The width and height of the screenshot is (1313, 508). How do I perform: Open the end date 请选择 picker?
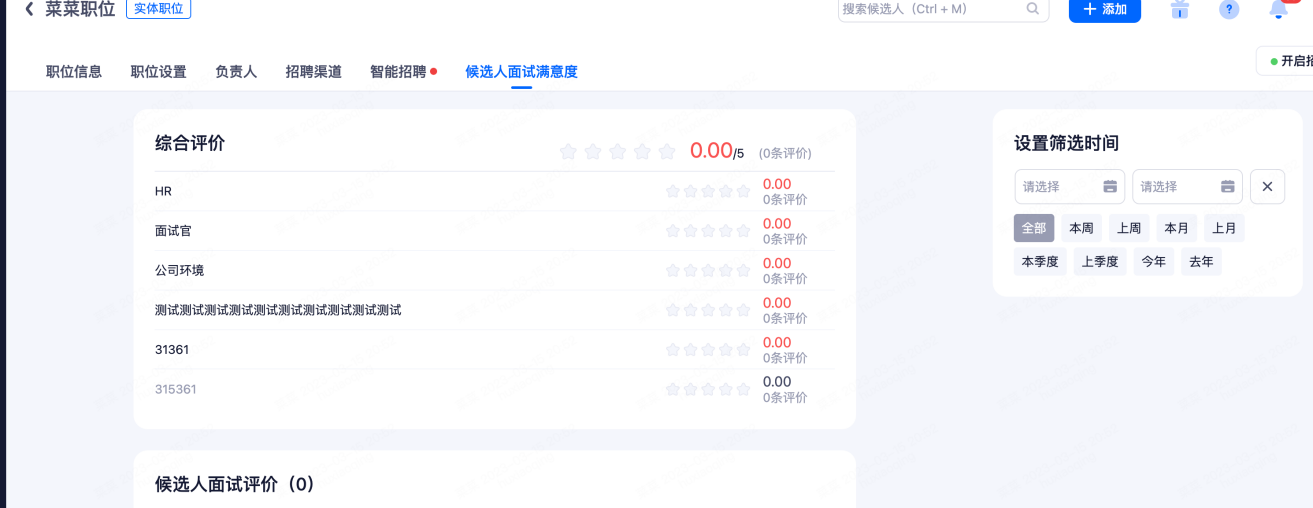1176,187
